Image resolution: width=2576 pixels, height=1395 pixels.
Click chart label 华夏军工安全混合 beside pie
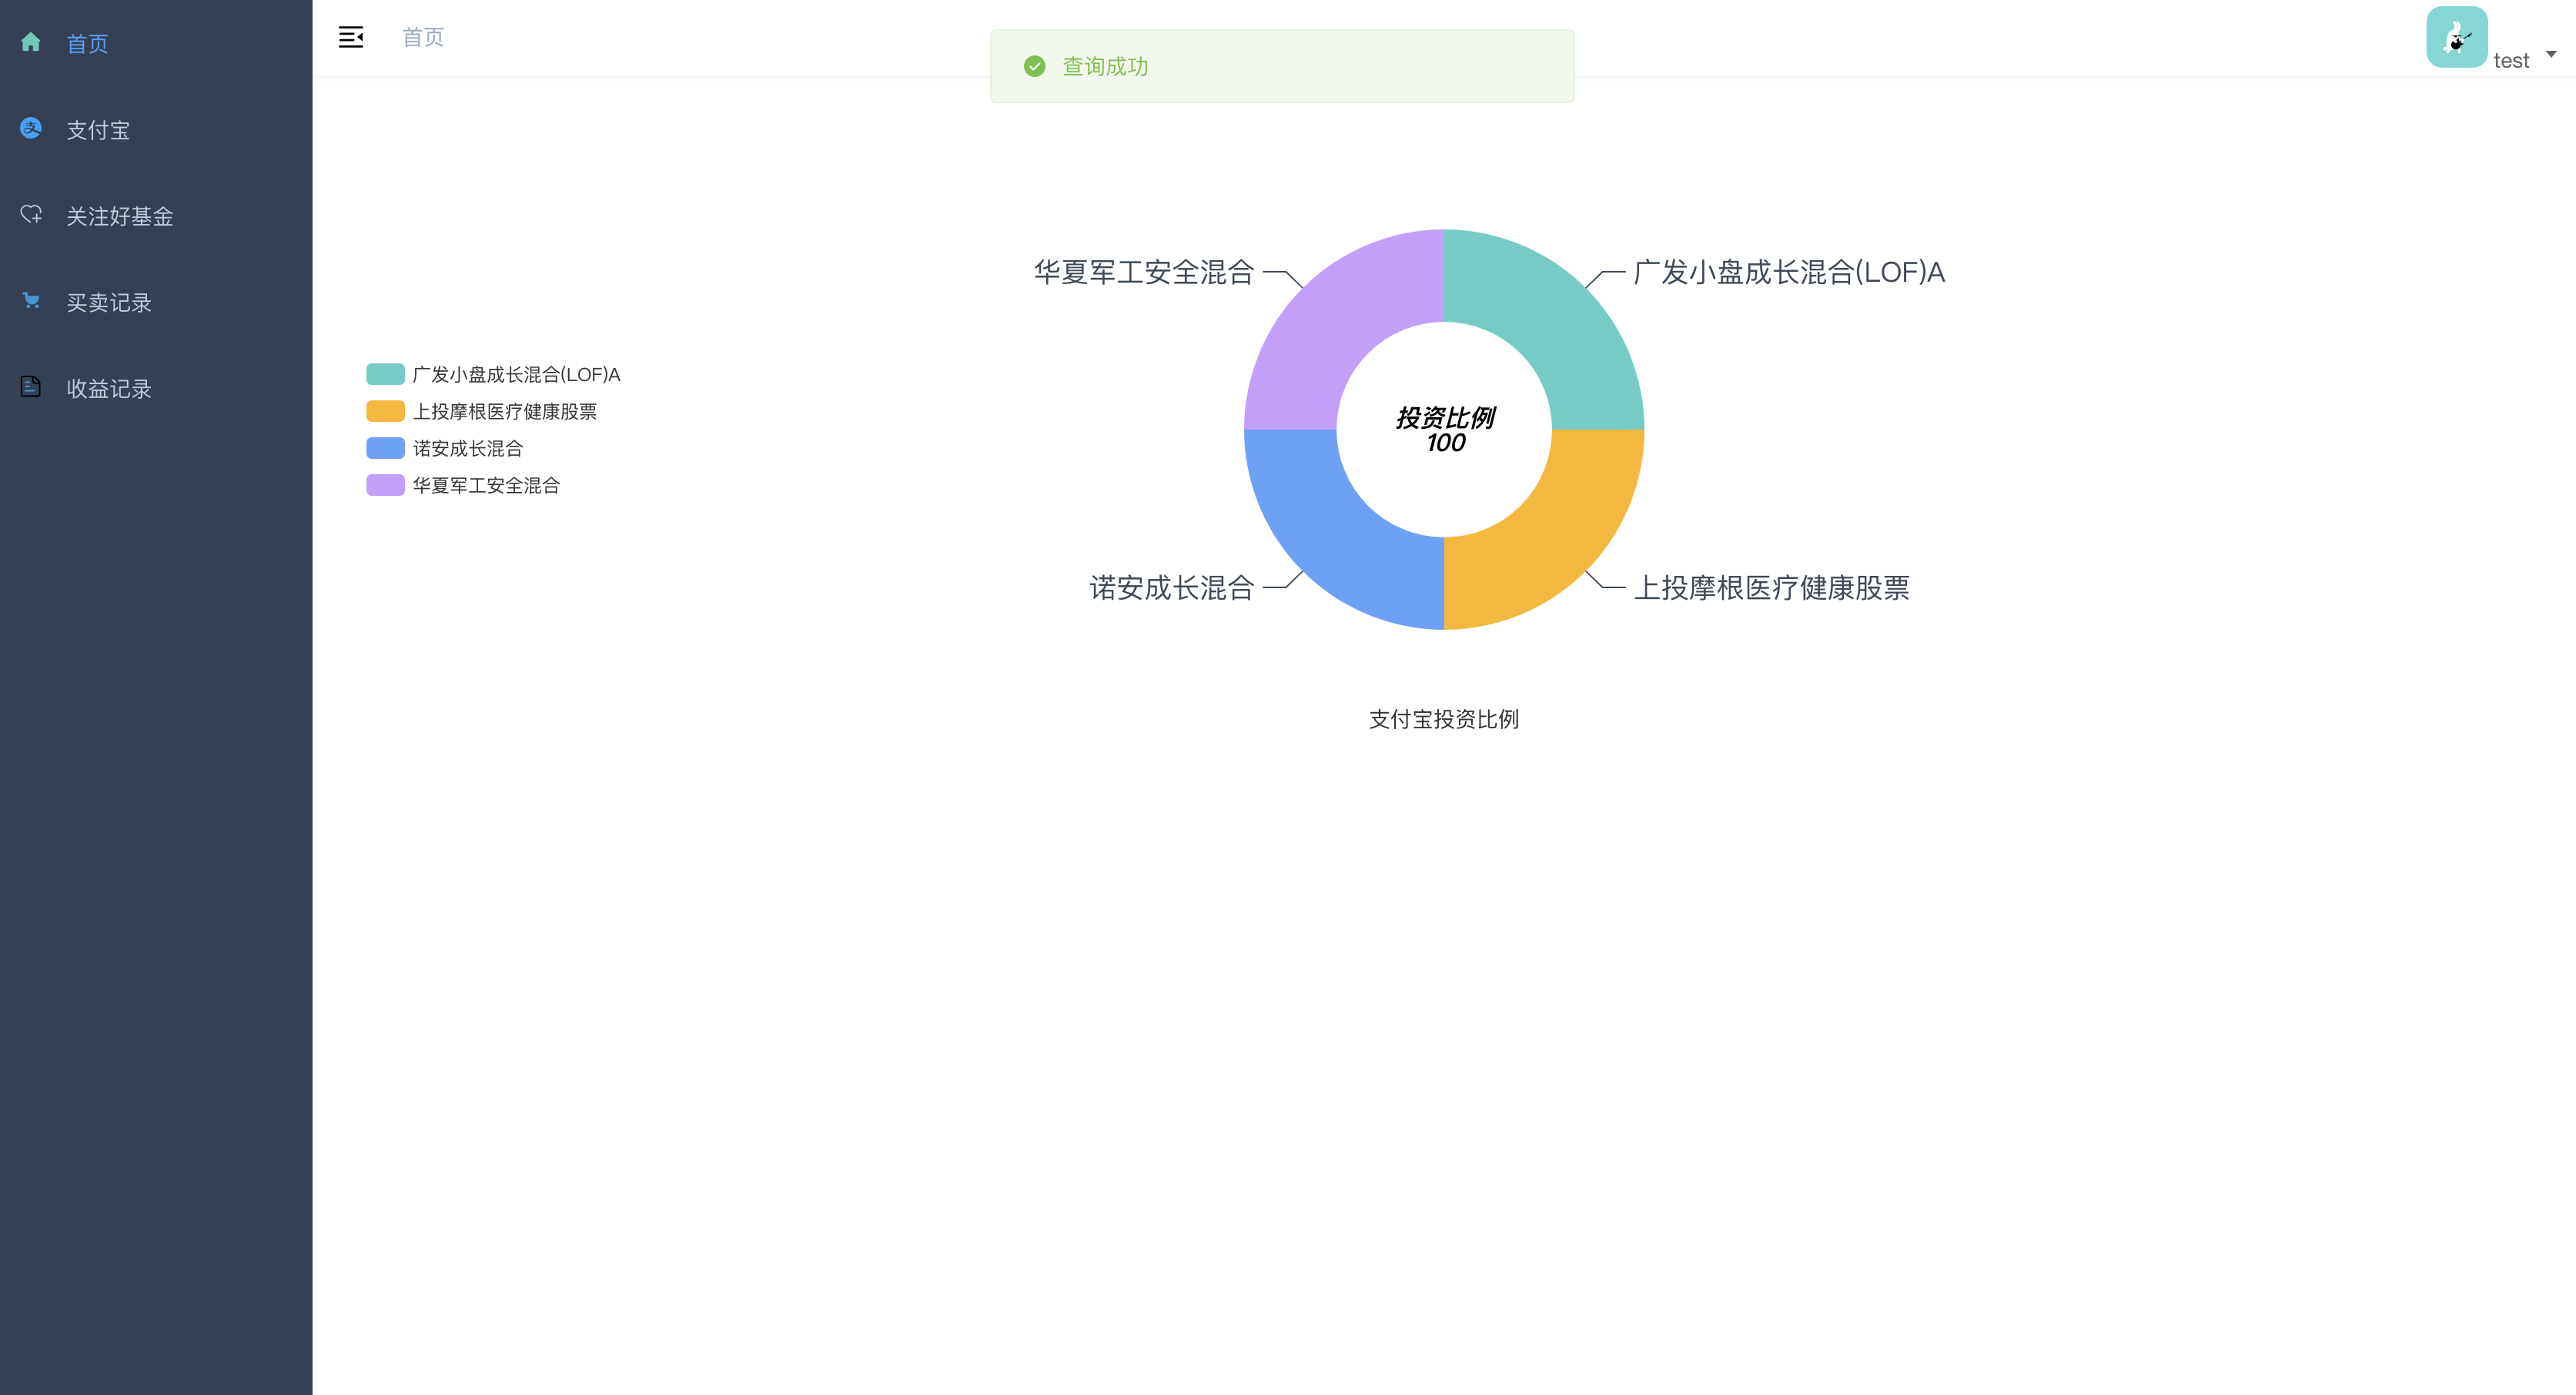click(x=1144, y=272)
